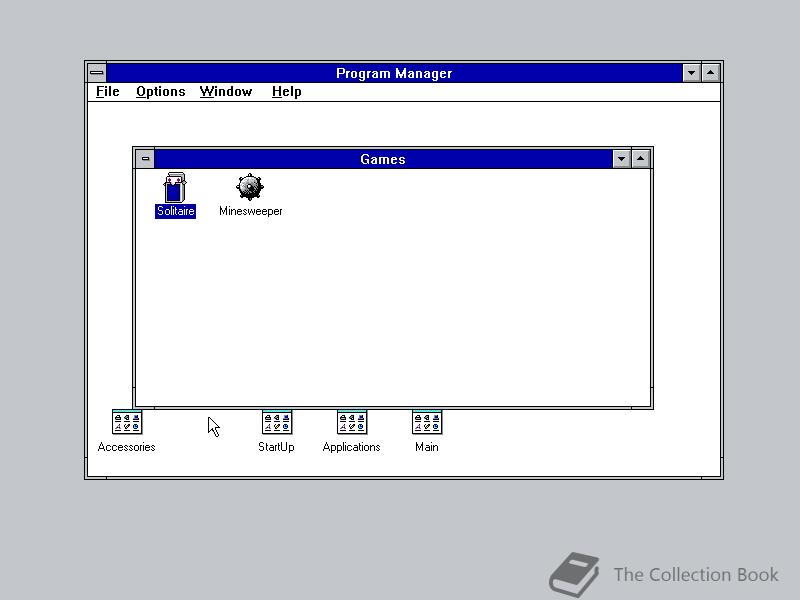Click the Program Manager title bar
800x600 pixels.
click(394, 73)
